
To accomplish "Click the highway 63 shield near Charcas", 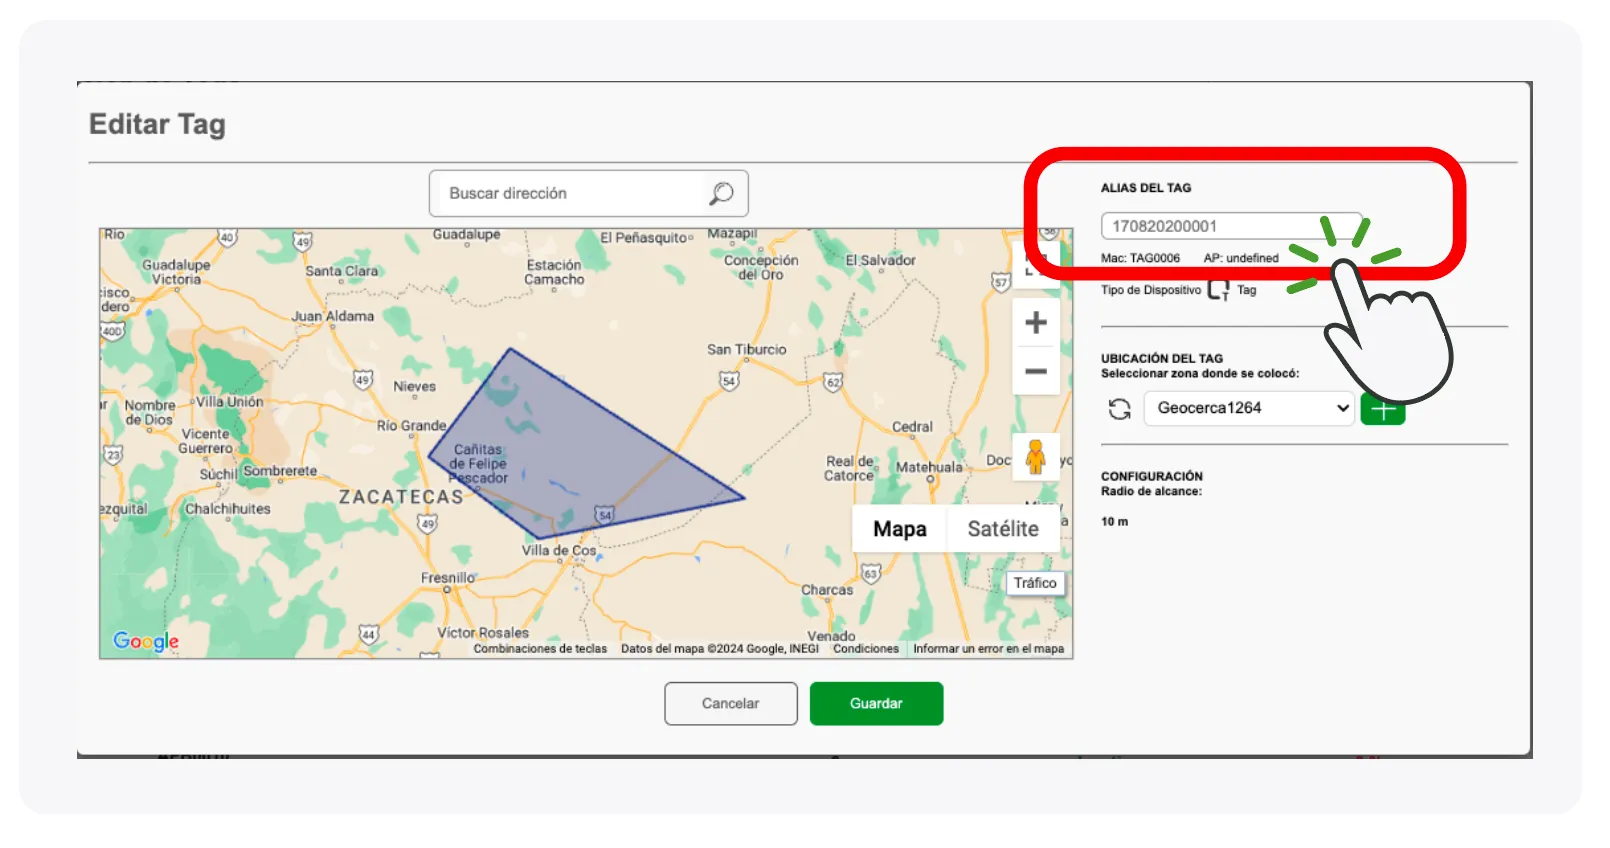I will (x=870, y=574).
